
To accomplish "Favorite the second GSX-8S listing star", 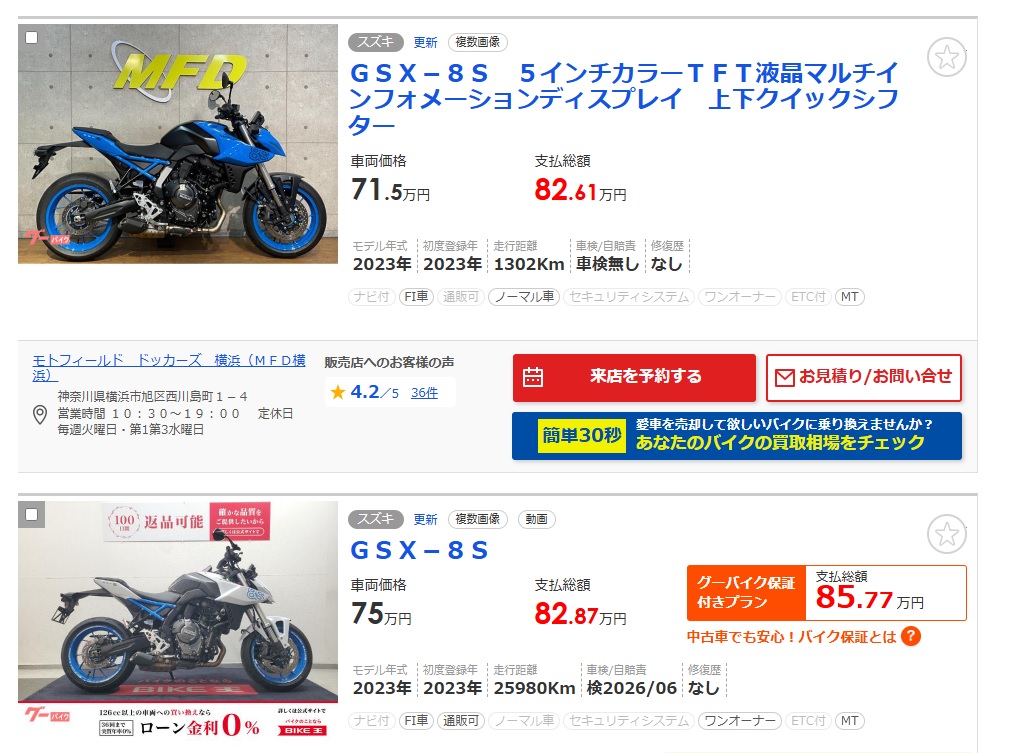I will [x=947, y=534].
